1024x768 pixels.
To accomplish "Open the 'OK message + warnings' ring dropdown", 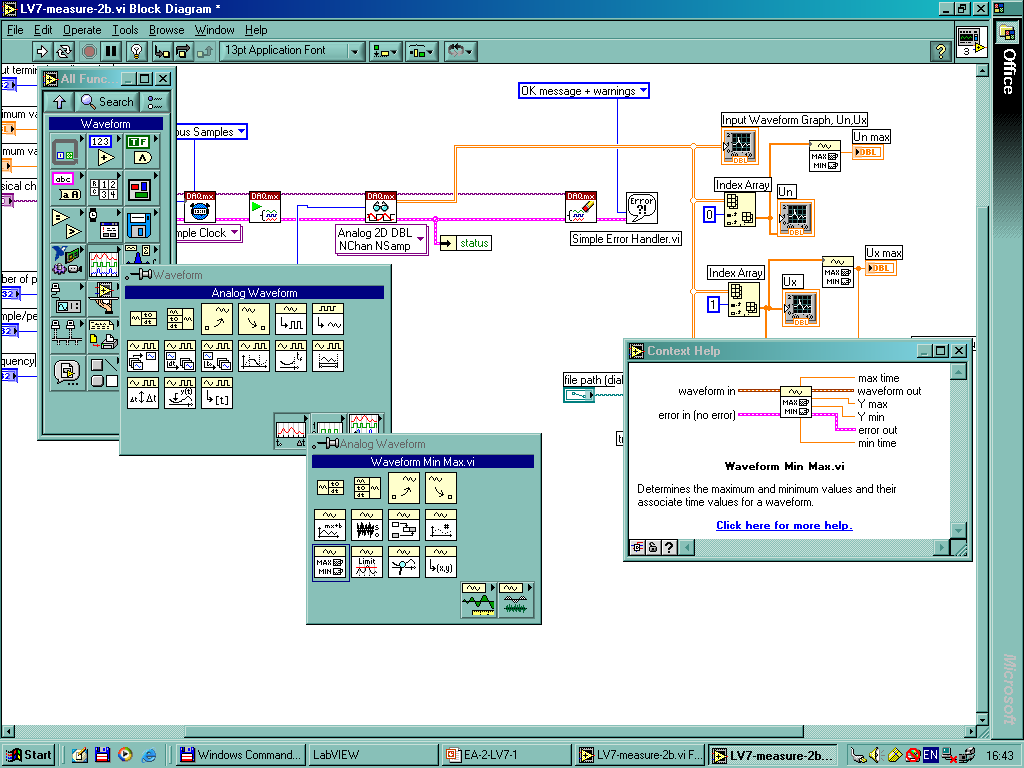I will click(584, 91).
